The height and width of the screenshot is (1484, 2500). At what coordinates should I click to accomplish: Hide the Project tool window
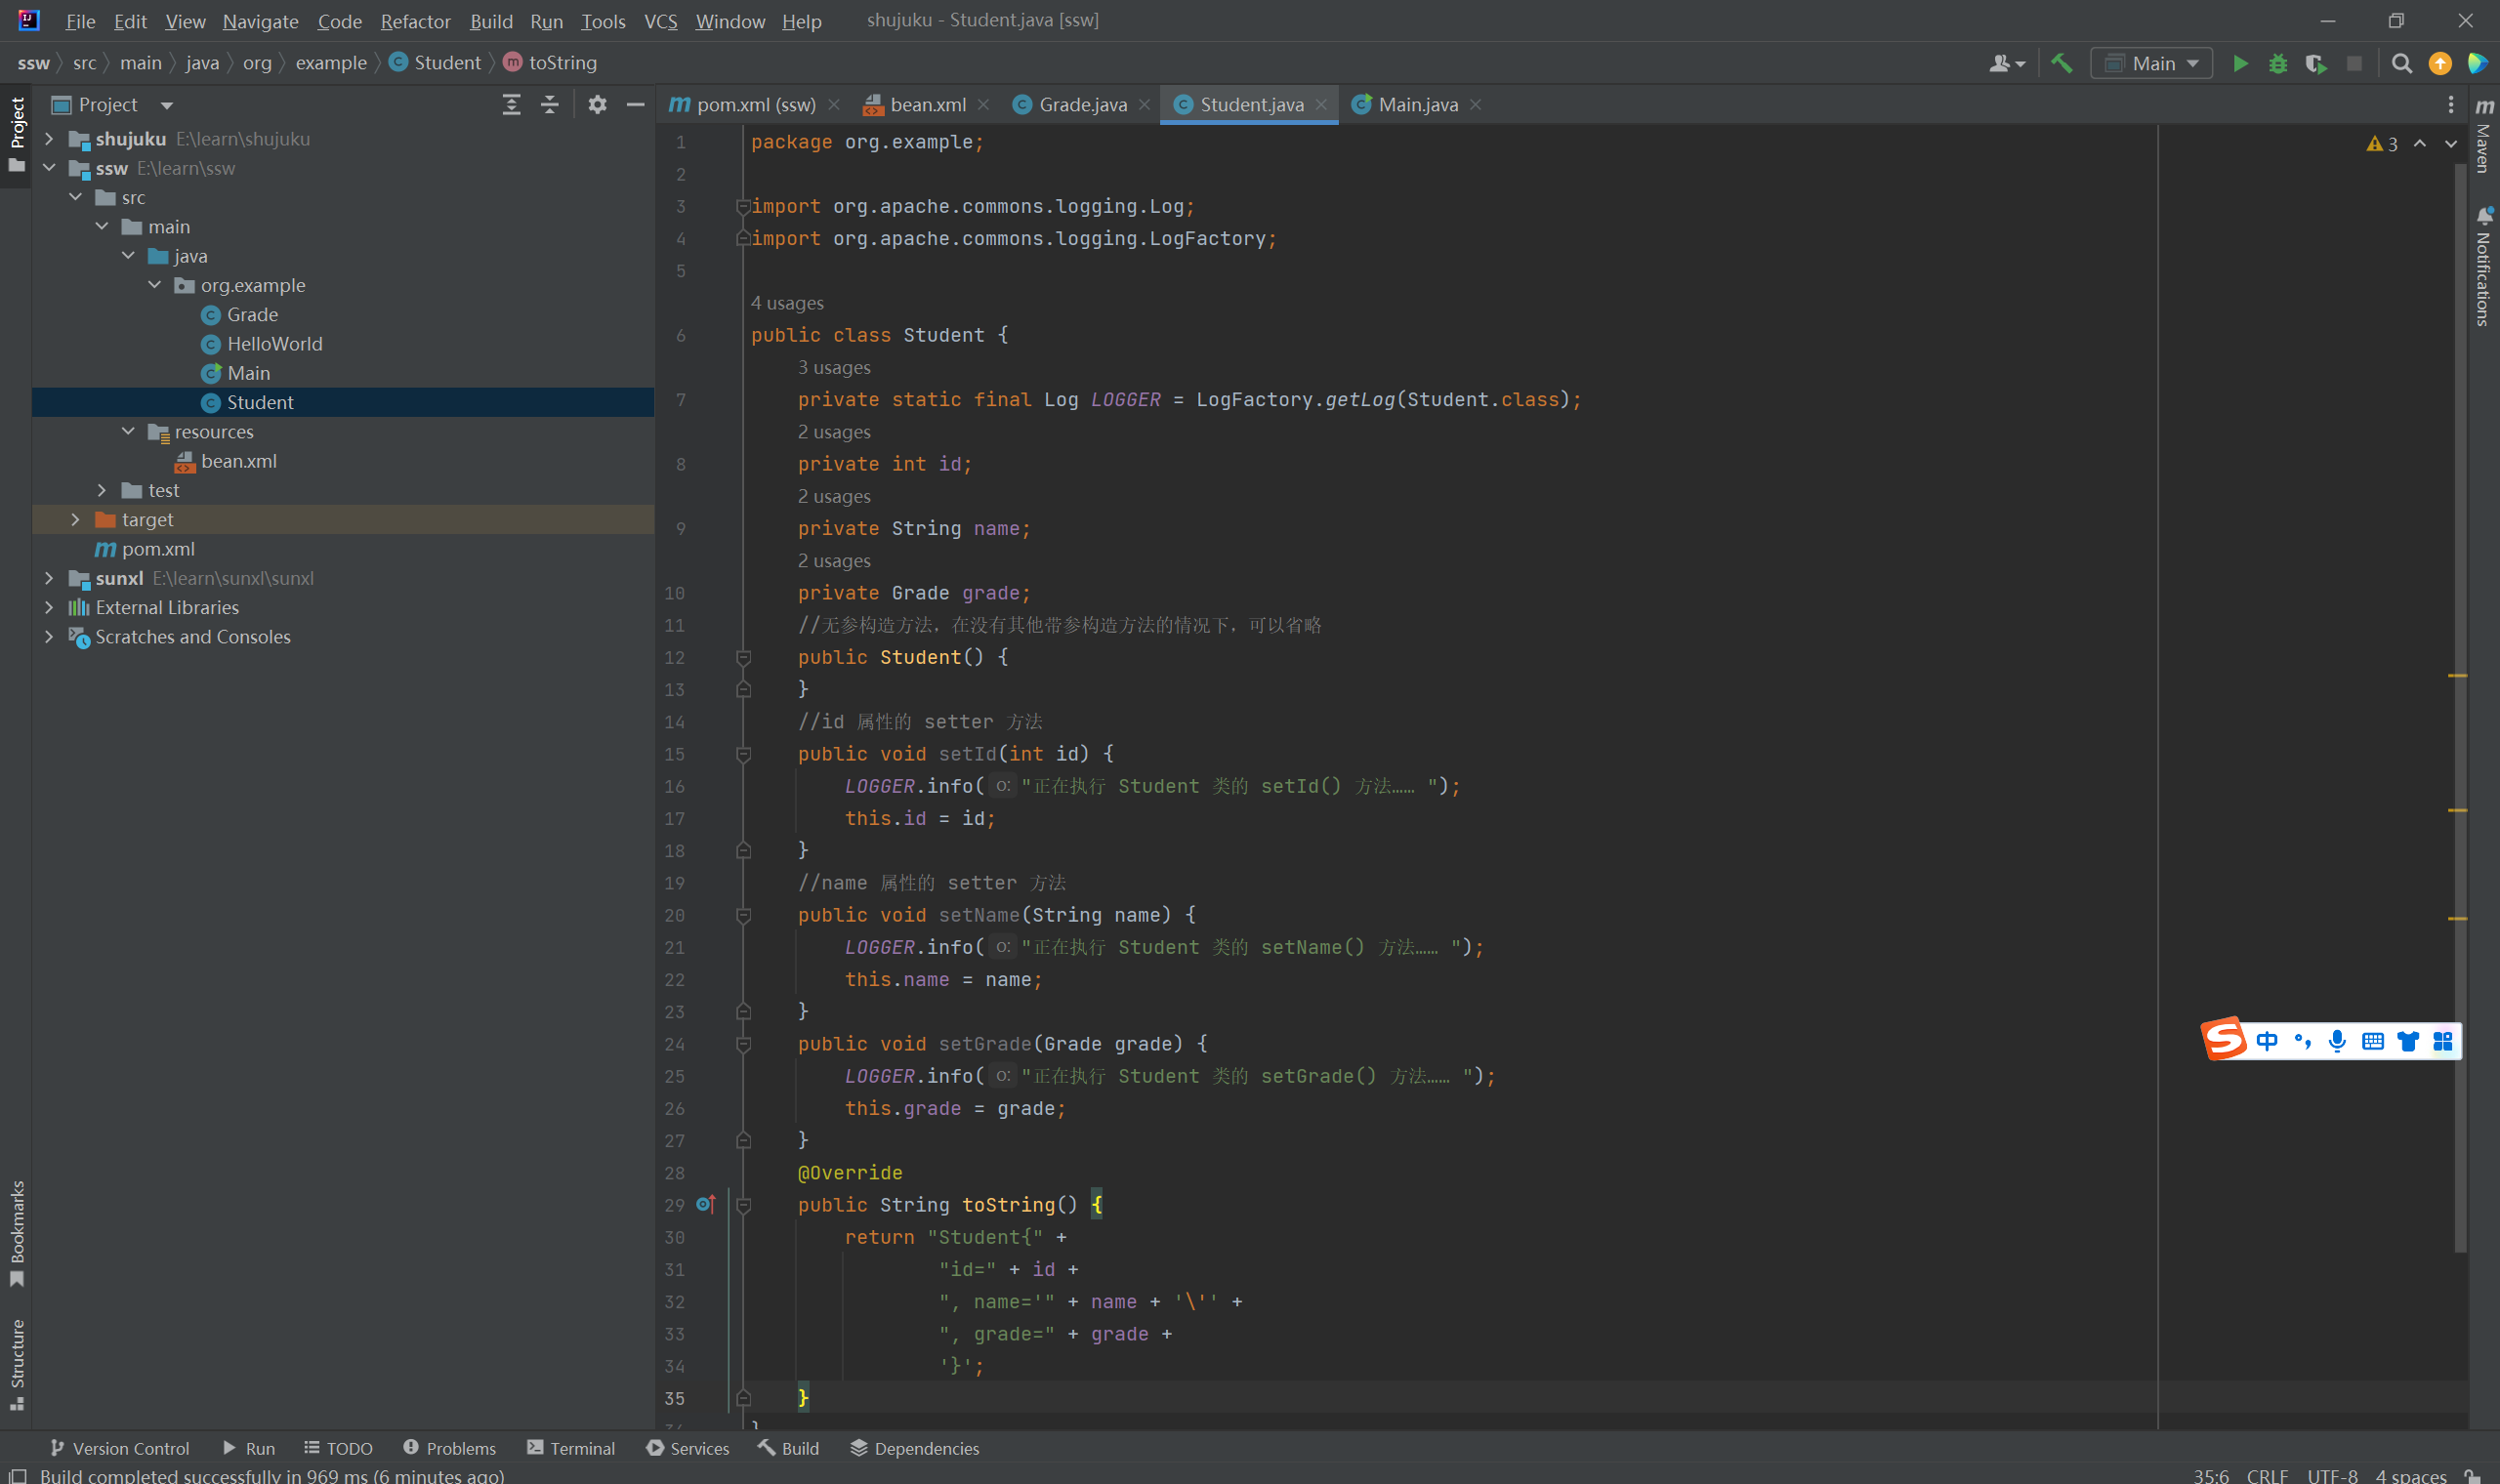[635, 105]
